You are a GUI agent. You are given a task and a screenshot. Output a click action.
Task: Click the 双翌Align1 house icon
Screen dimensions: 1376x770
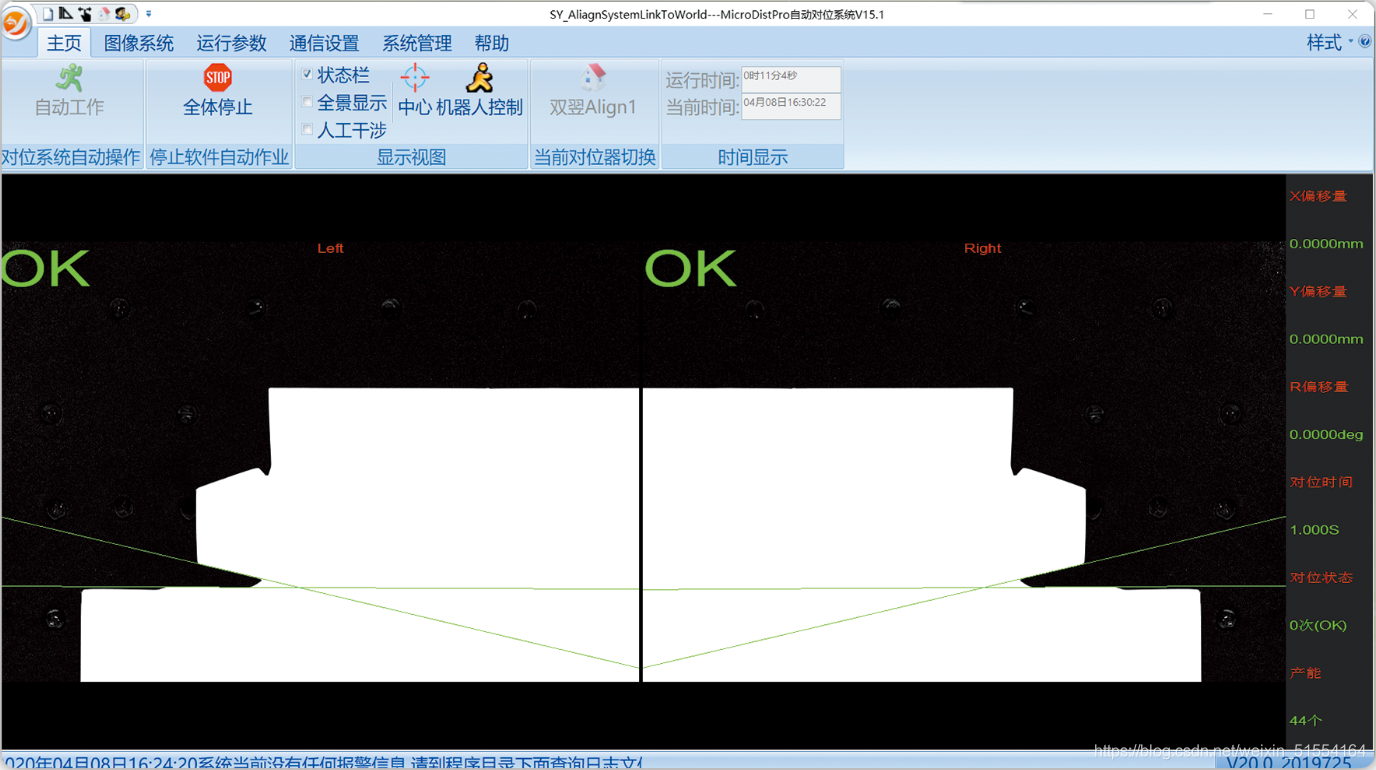(593, 78)
